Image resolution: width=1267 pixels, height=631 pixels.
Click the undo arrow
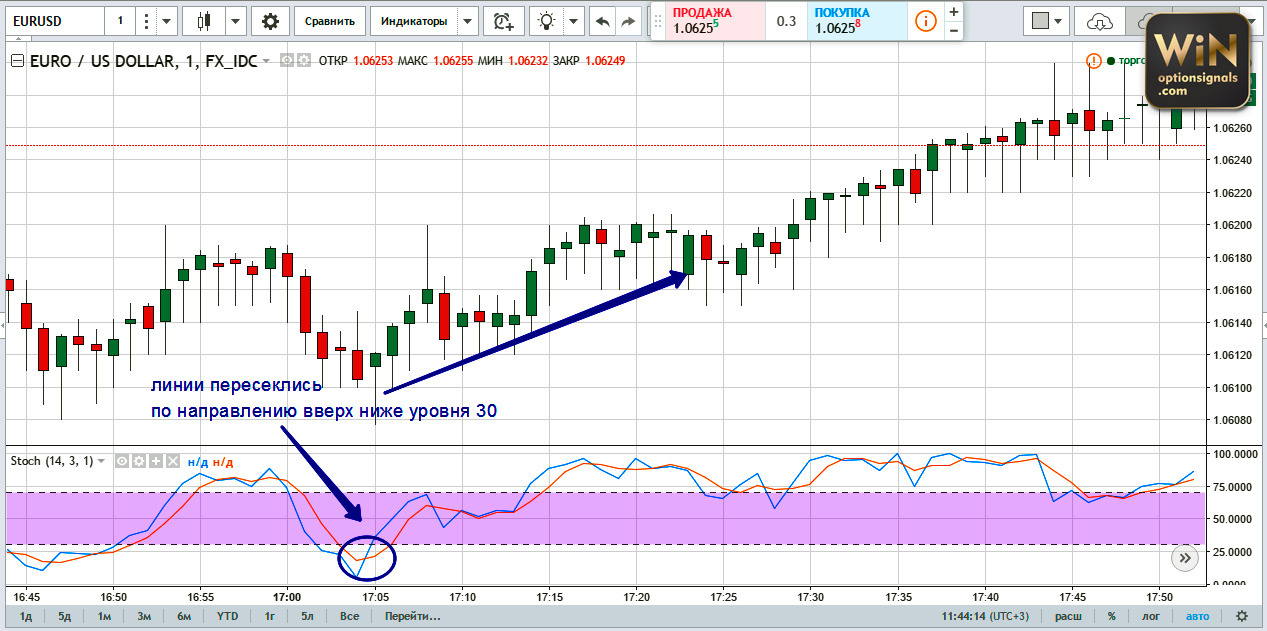[x=603, y=20]
